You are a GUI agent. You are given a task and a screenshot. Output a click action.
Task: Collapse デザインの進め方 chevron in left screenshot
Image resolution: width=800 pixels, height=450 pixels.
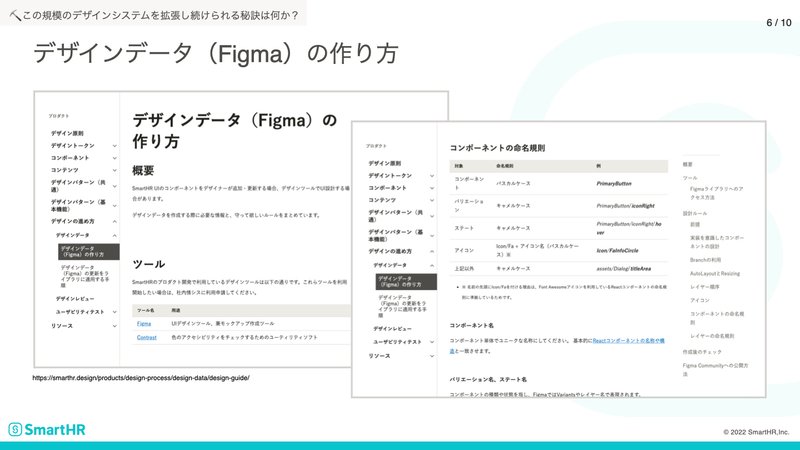(114, 221)
